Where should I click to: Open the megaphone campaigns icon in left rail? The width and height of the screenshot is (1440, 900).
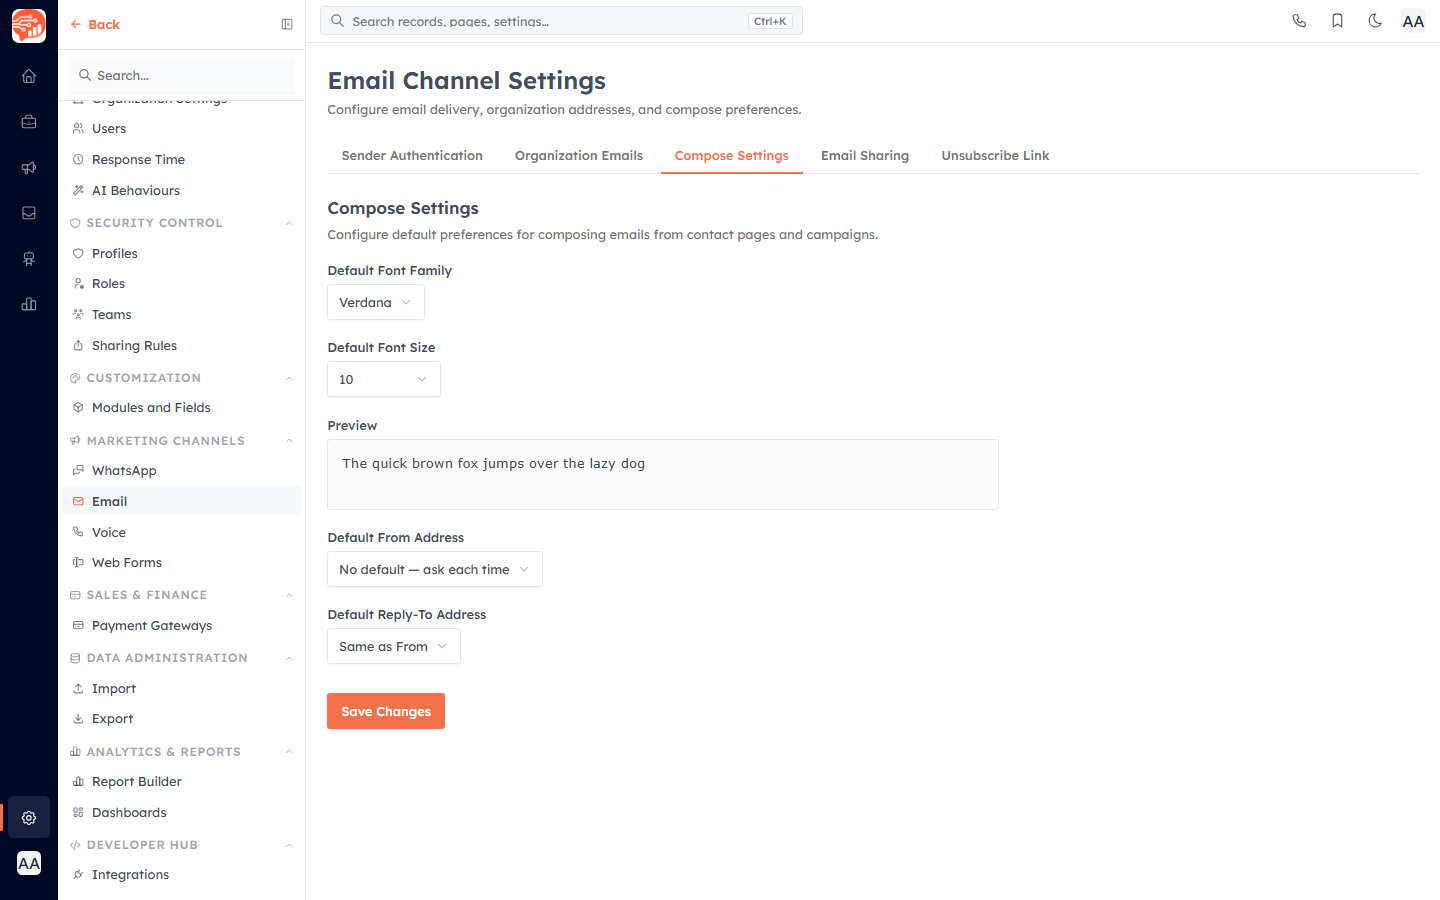(x=29, y=168)
